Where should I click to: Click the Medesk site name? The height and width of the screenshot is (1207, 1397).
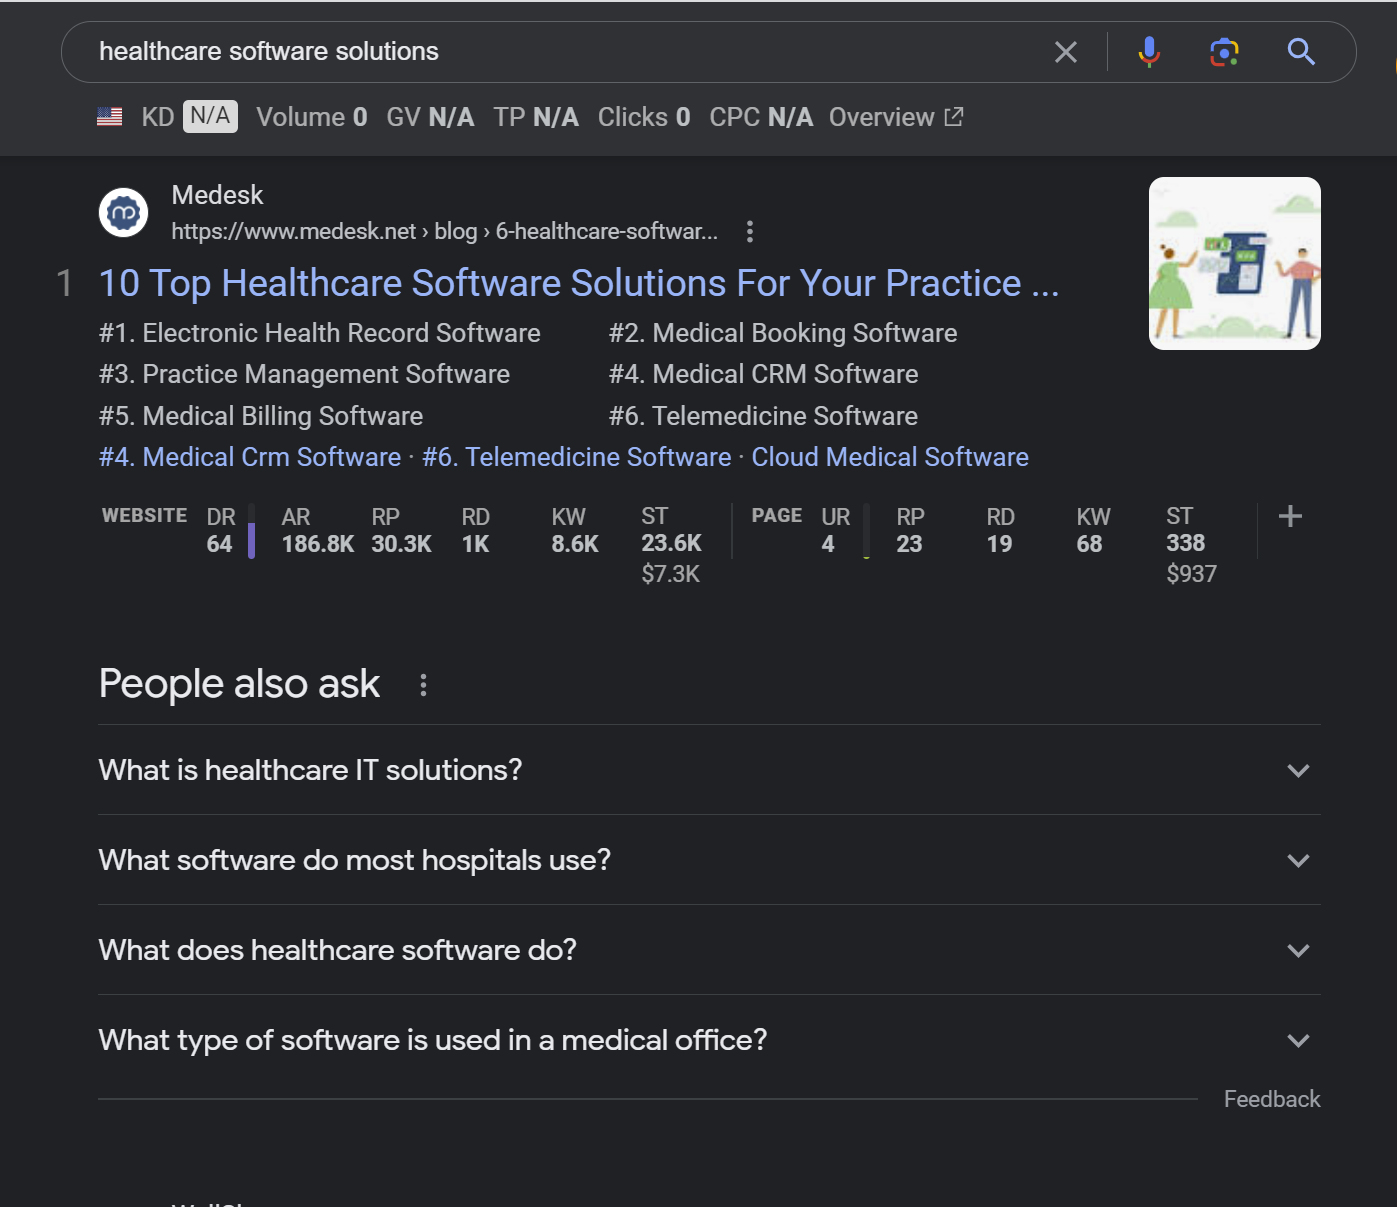[x=217, y=195]
